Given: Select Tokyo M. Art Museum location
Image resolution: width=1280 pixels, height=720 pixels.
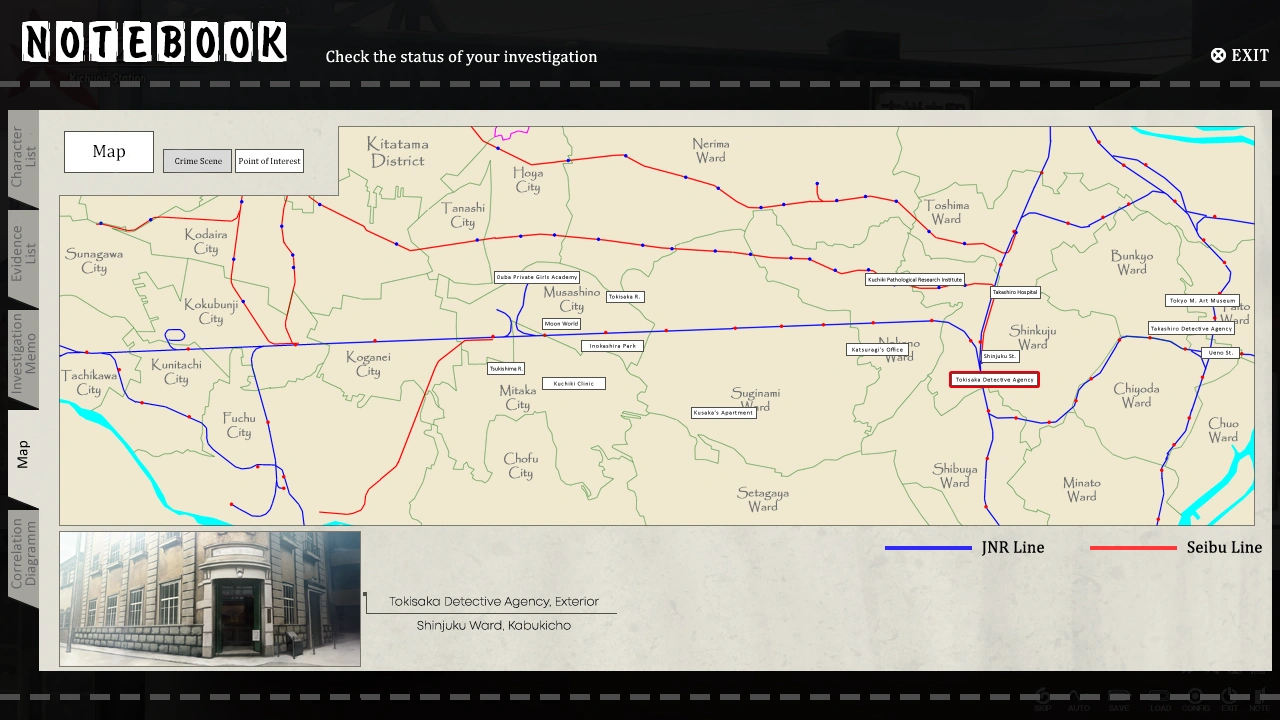Looking at the screenshot, I should pyautogui.click(x=1203, y=301).
